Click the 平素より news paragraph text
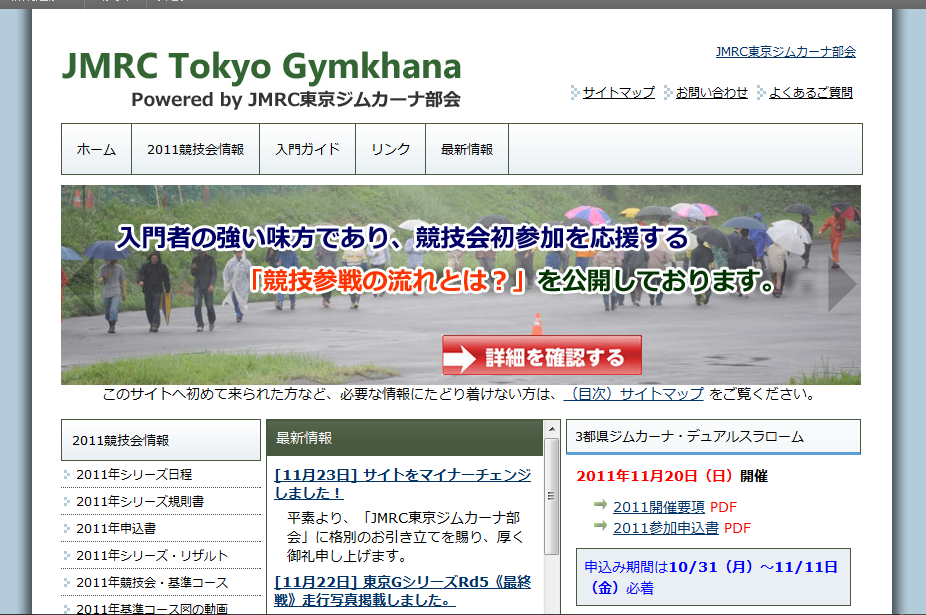The height and width of the screenshot is (615, 926). point(405,536)
